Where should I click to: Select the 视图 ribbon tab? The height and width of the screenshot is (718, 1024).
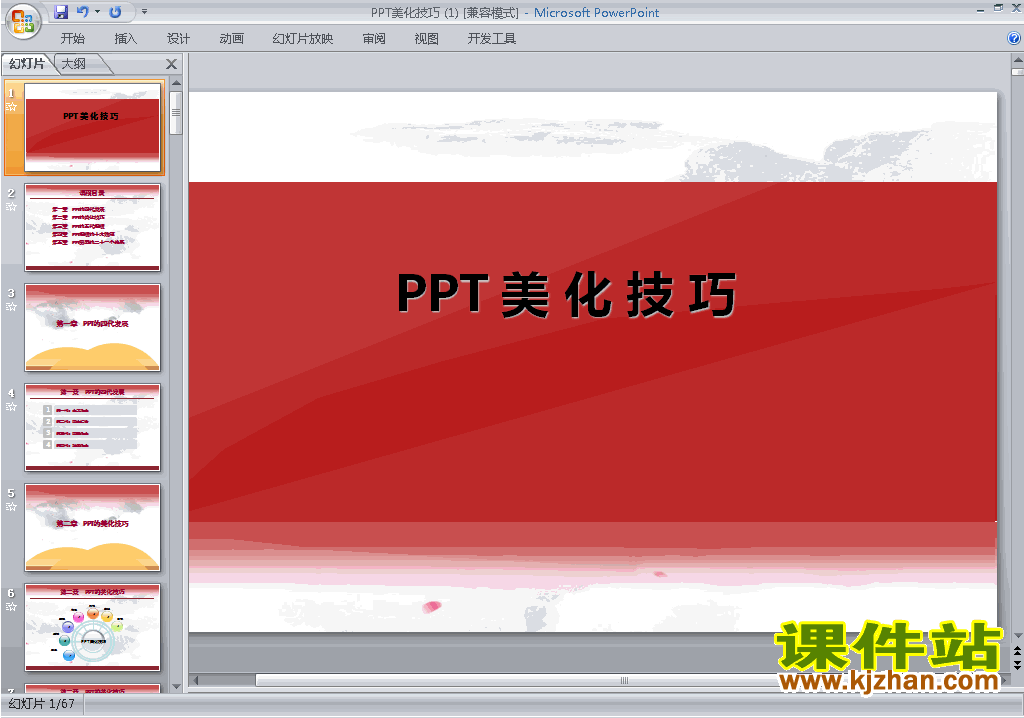[x=426, y=39]
